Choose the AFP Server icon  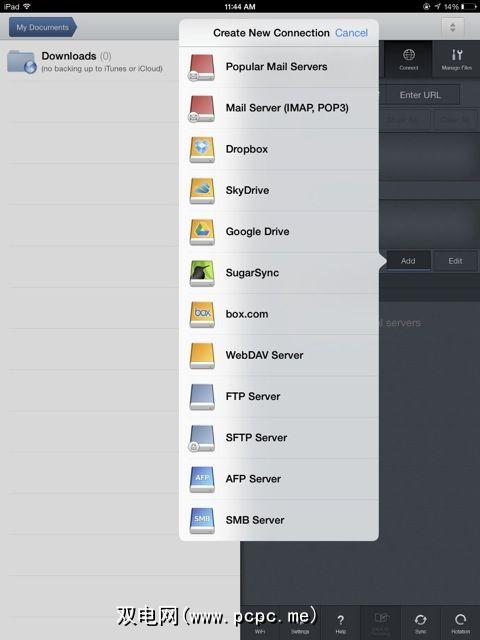tap(202, 479)
